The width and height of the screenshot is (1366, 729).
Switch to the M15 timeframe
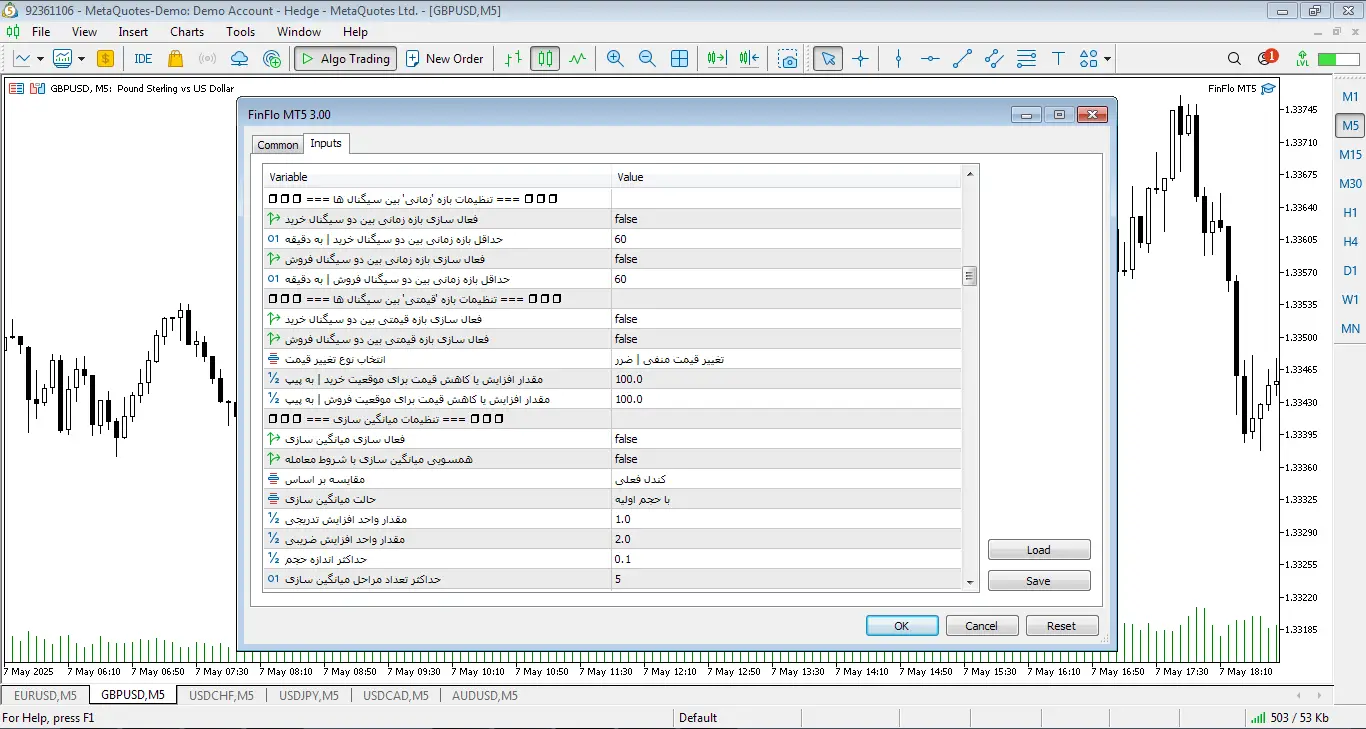click(1350, 155)
